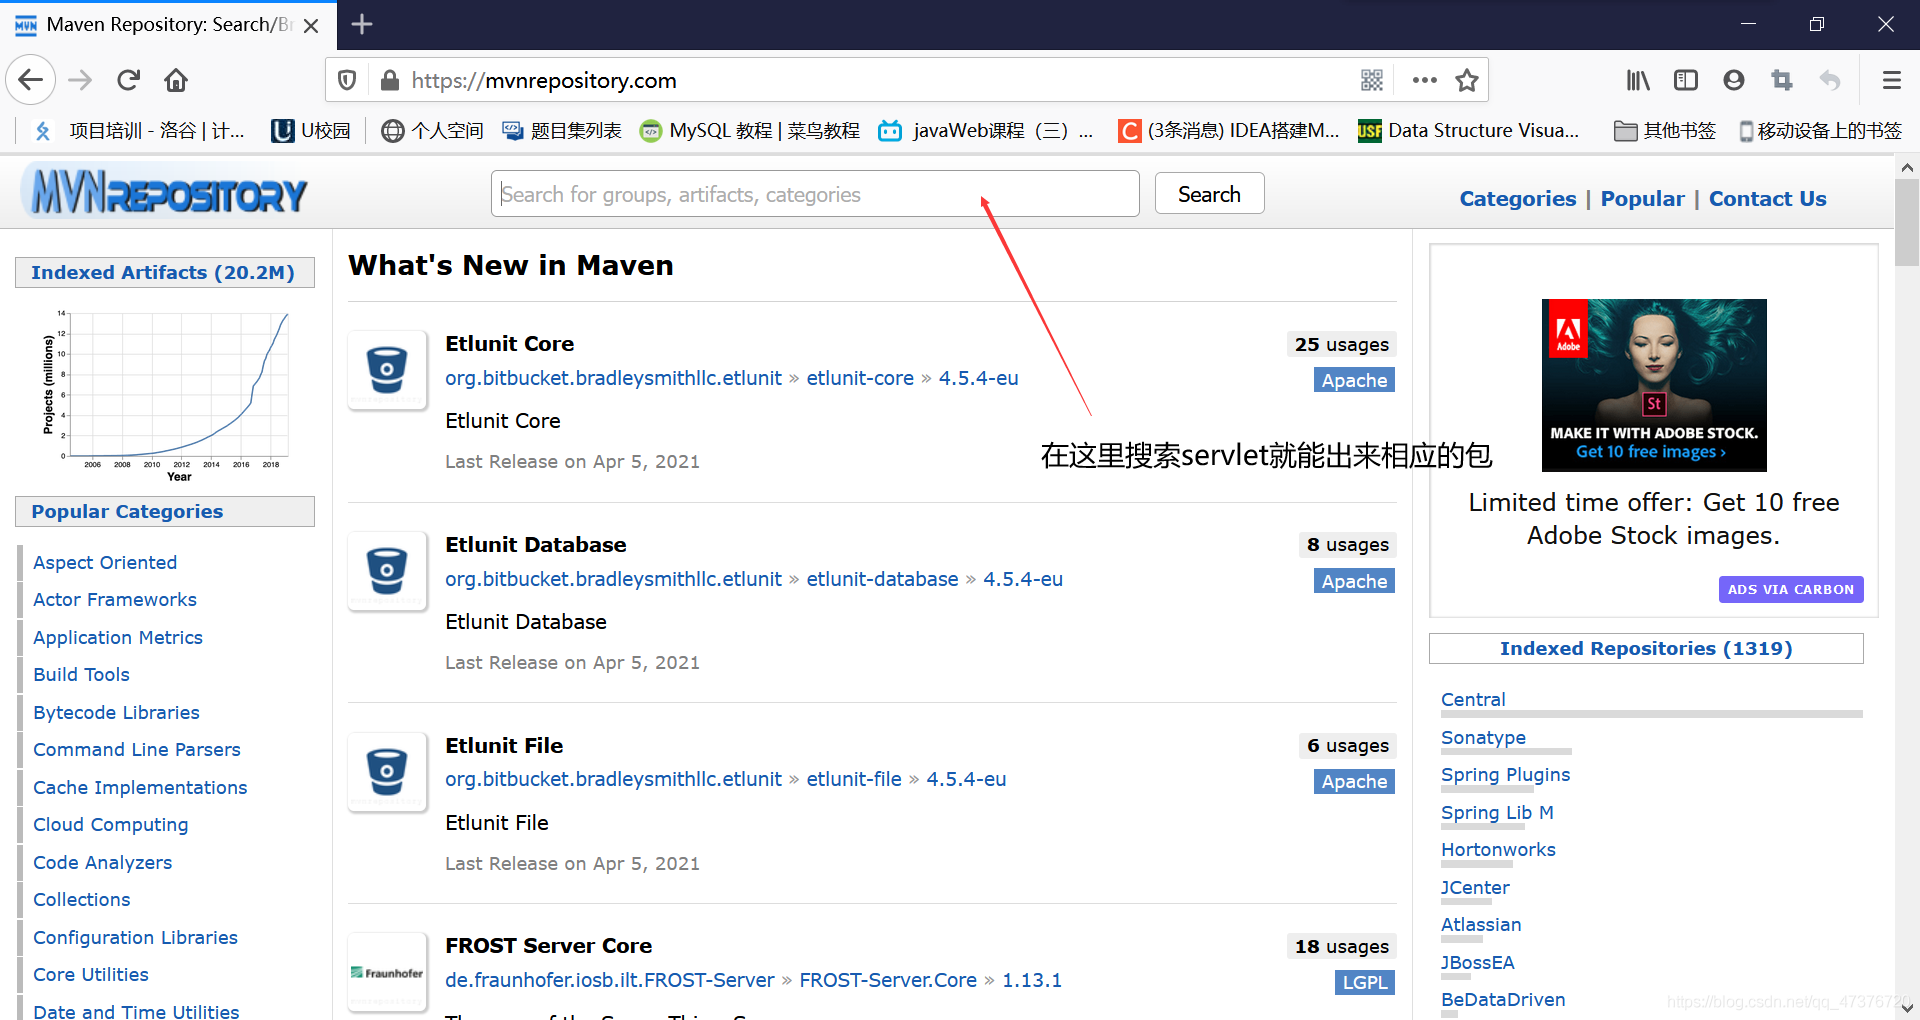The width and height of the screenshot is (1920, 1020).
Task: Expand the 其他书签 bookmarks folder
Action: 1665,131
